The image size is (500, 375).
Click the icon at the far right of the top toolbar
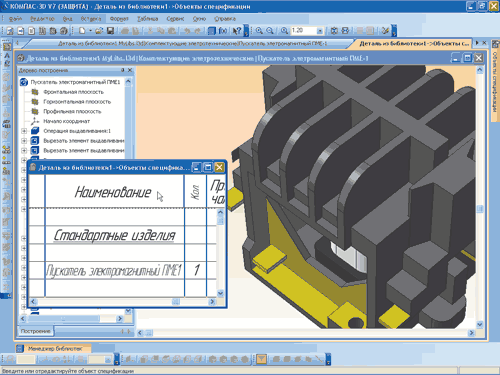tap(386, 31)
